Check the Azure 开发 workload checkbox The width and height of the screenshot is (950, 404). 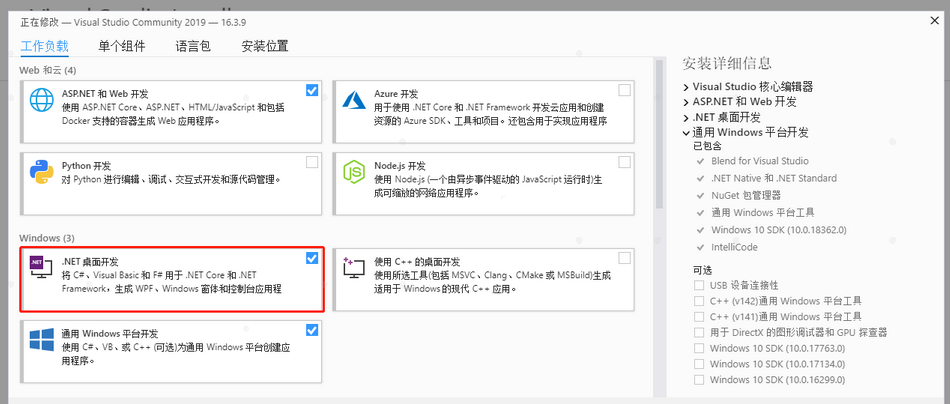(625, 91)
